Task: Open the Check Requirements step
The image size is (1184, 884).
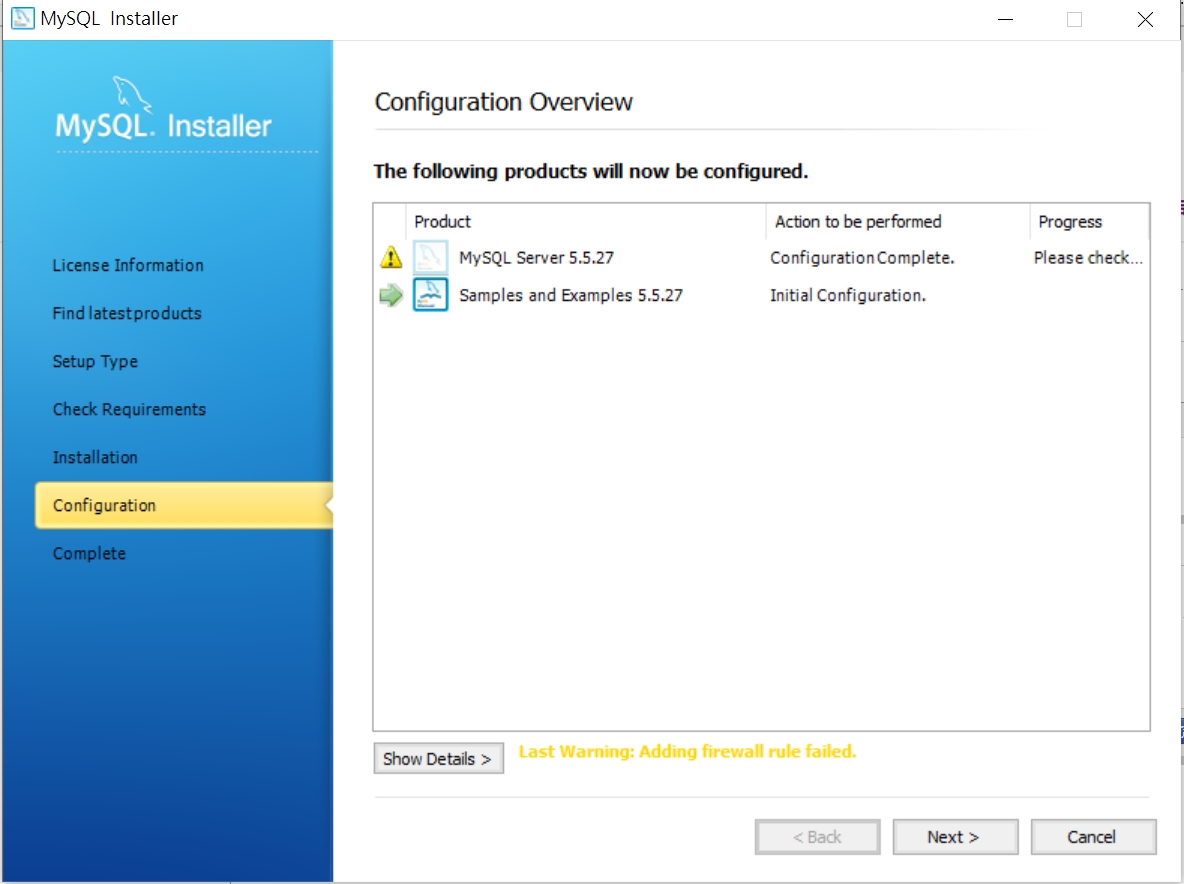Action: [x=129, y=409]
